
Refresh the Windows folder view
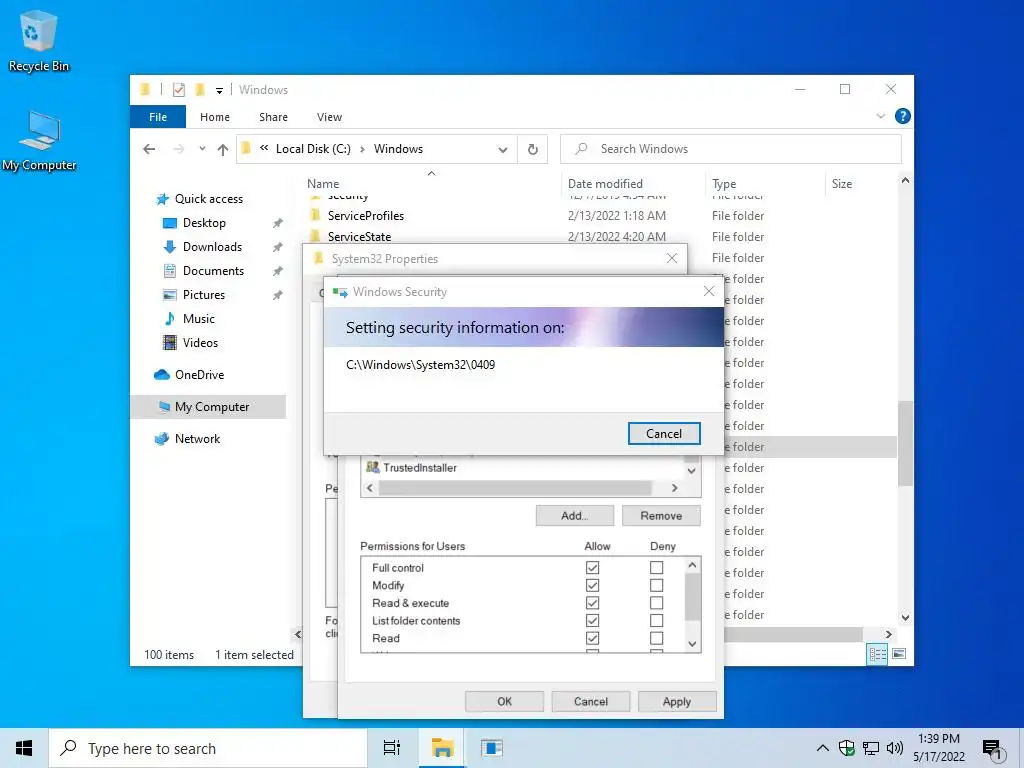pos(533,150)
